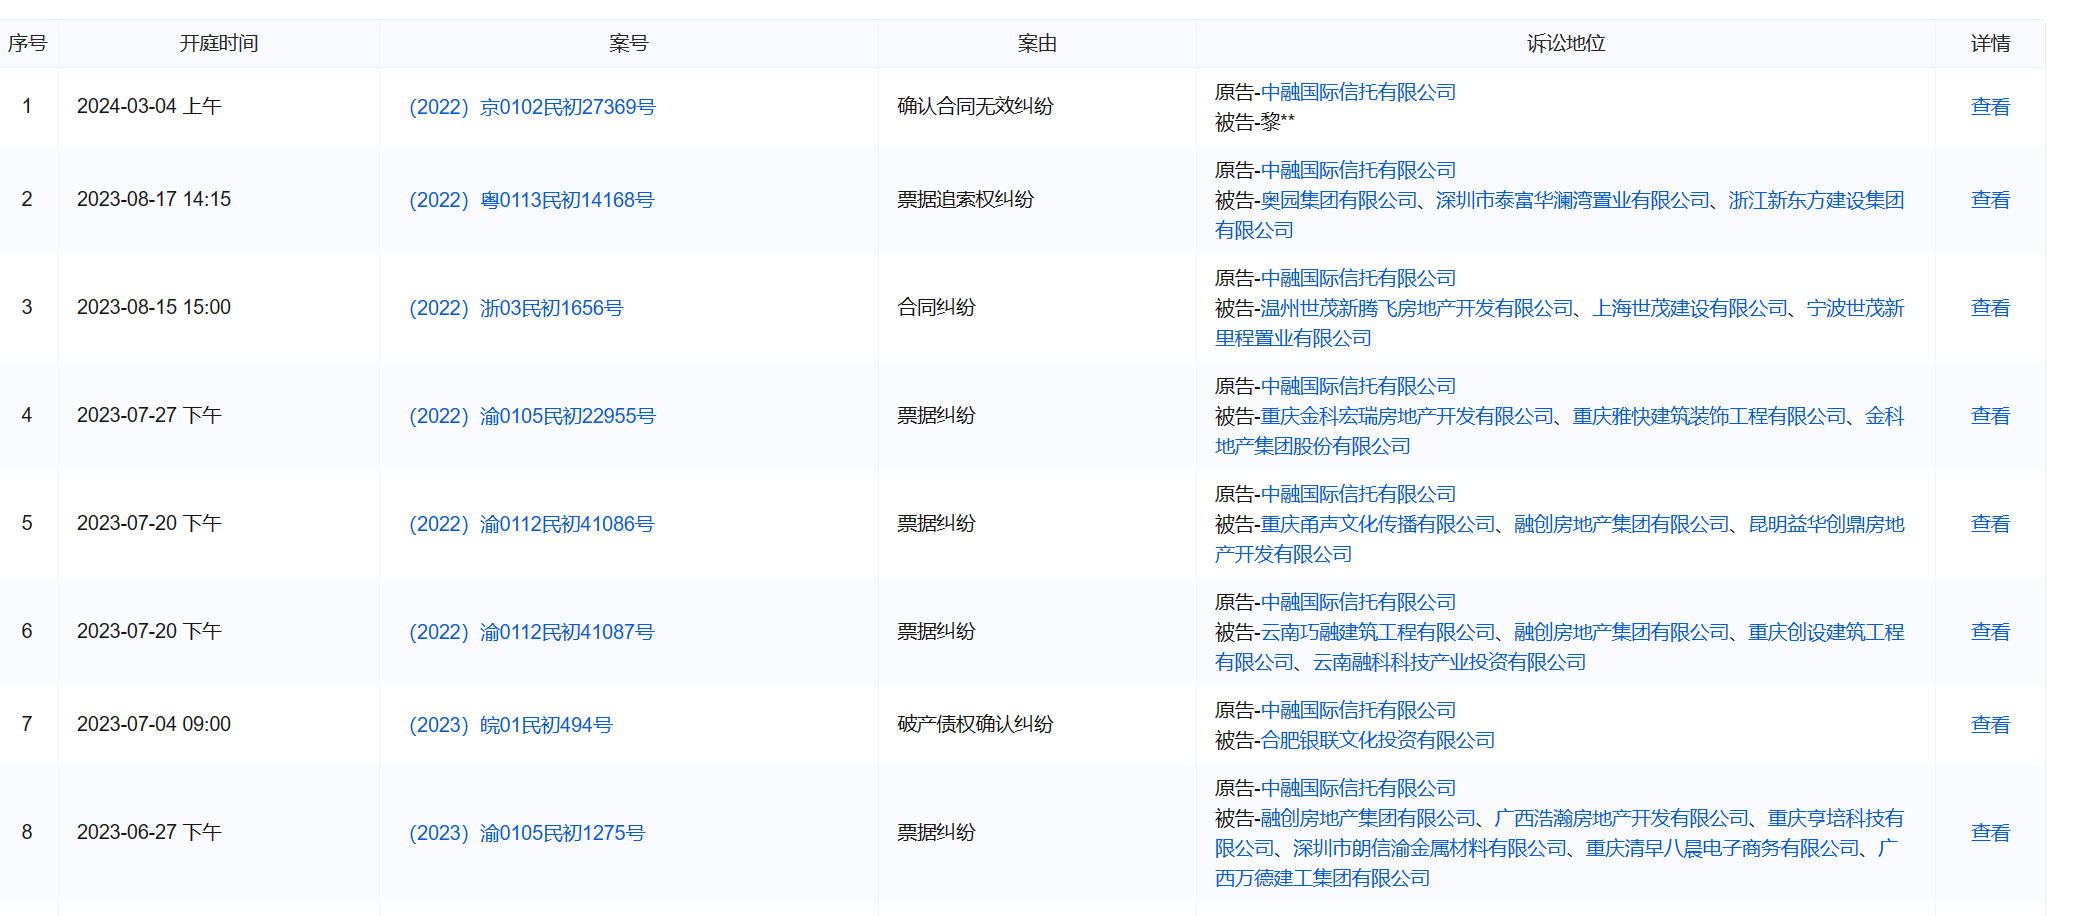
Task: Open defendant 重庆甬声文化传播有限公司
Action: pyautogui.click(x=1378, y=524)
